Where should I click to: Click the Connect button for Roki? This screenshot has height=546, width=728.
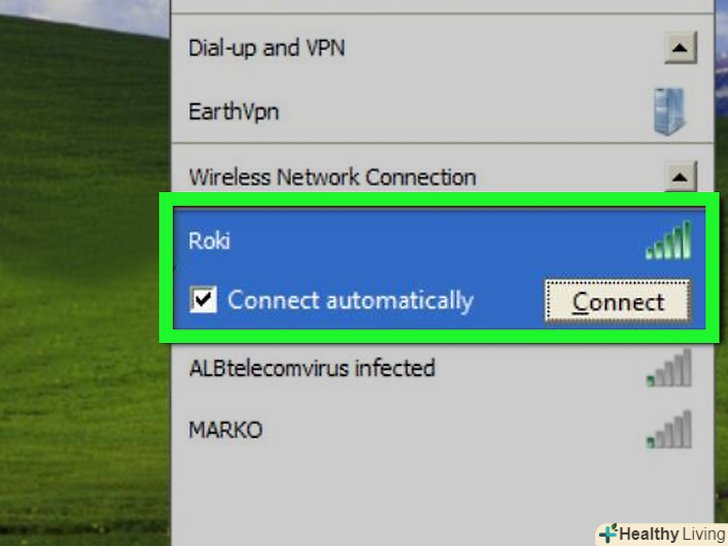[x=618, y=302]
